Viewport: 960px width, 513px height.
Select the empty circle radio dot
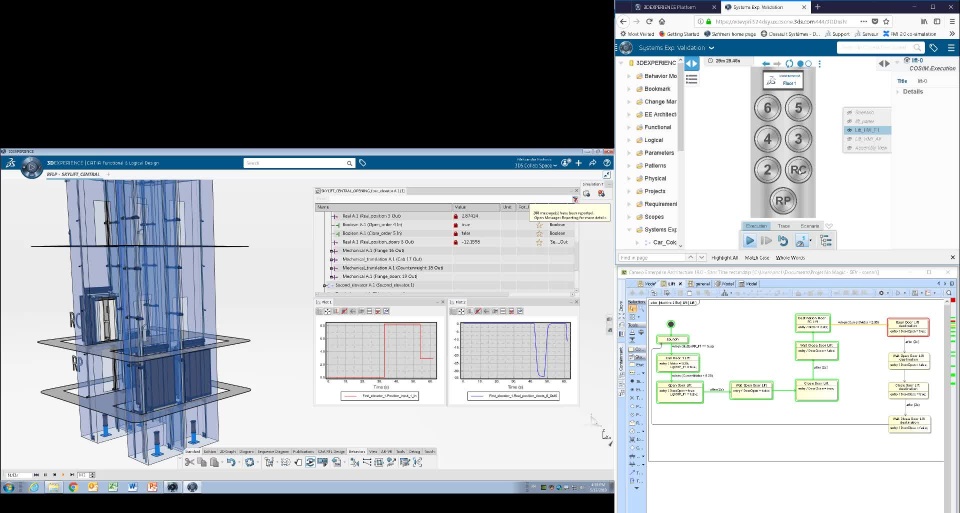click(x=809, y=63)
